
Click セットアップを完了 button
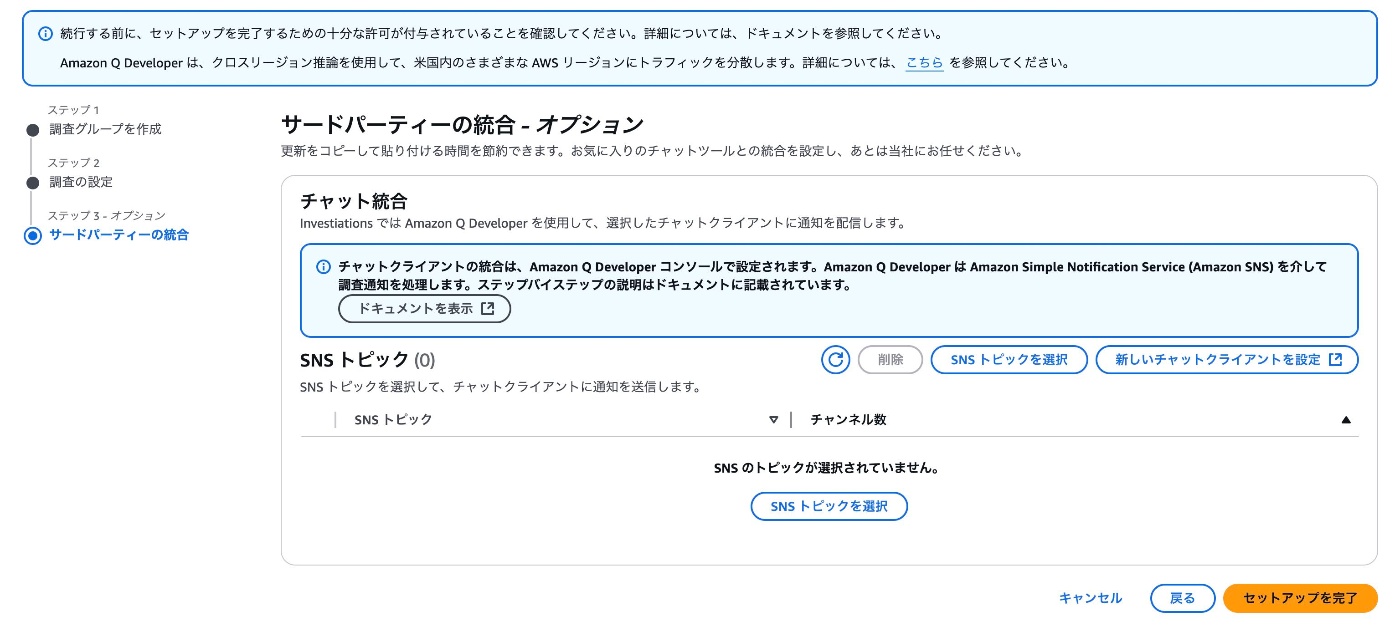tap(1300, 599)
